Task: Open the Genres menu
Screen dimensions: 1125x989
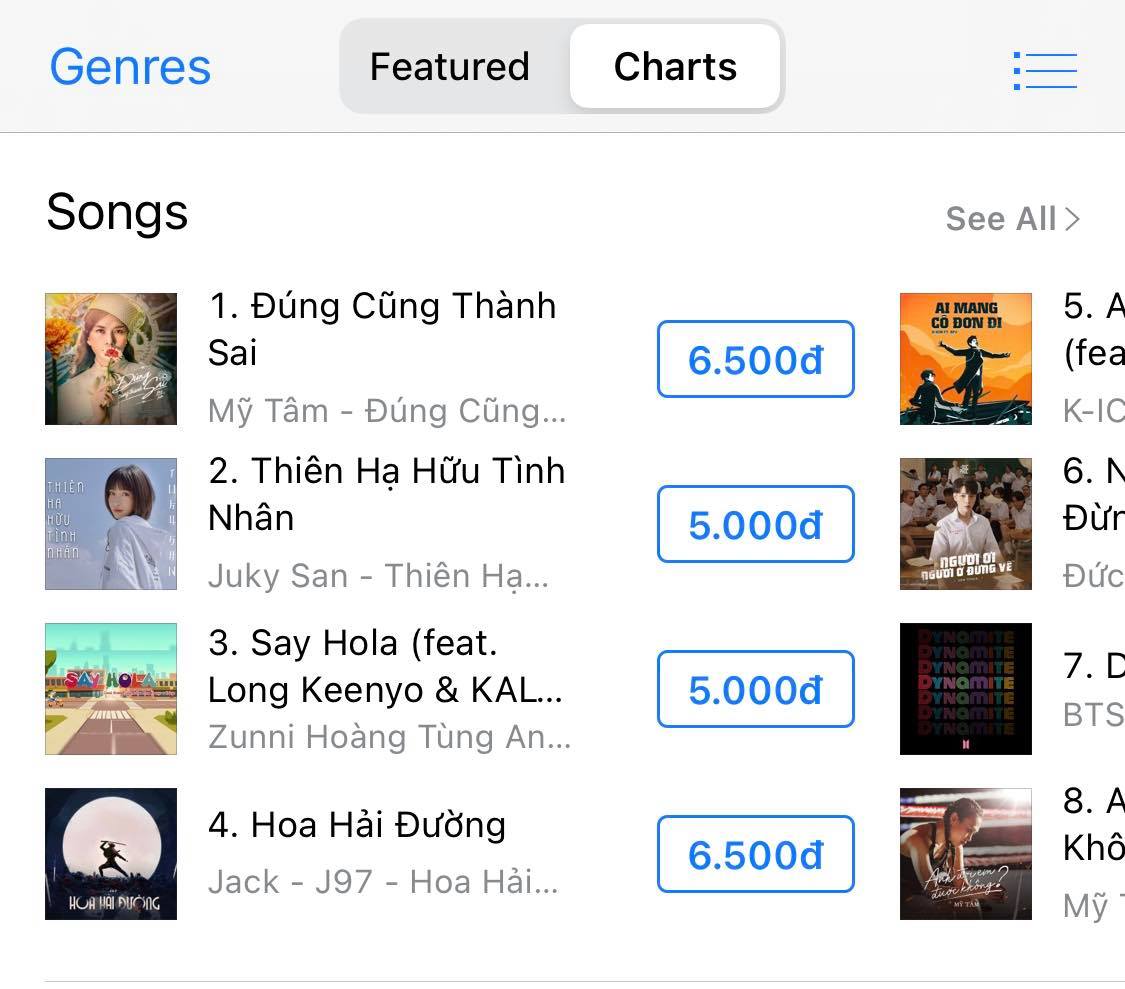Action: coord(130,68)
